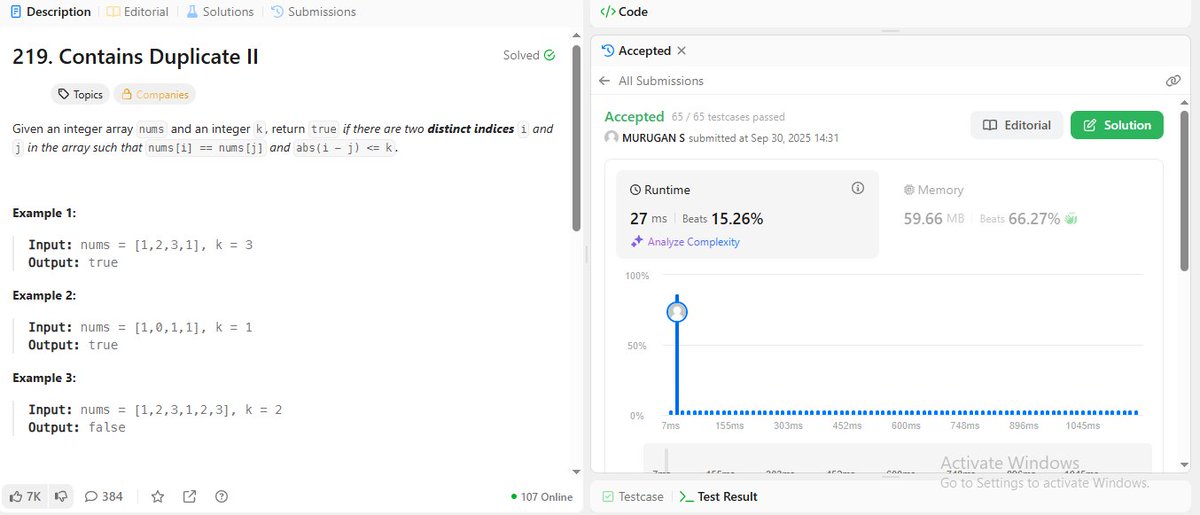Click the back arrow next to All Submissions
This screenshot has width=1200, height=515.
(x=604, y=81)
